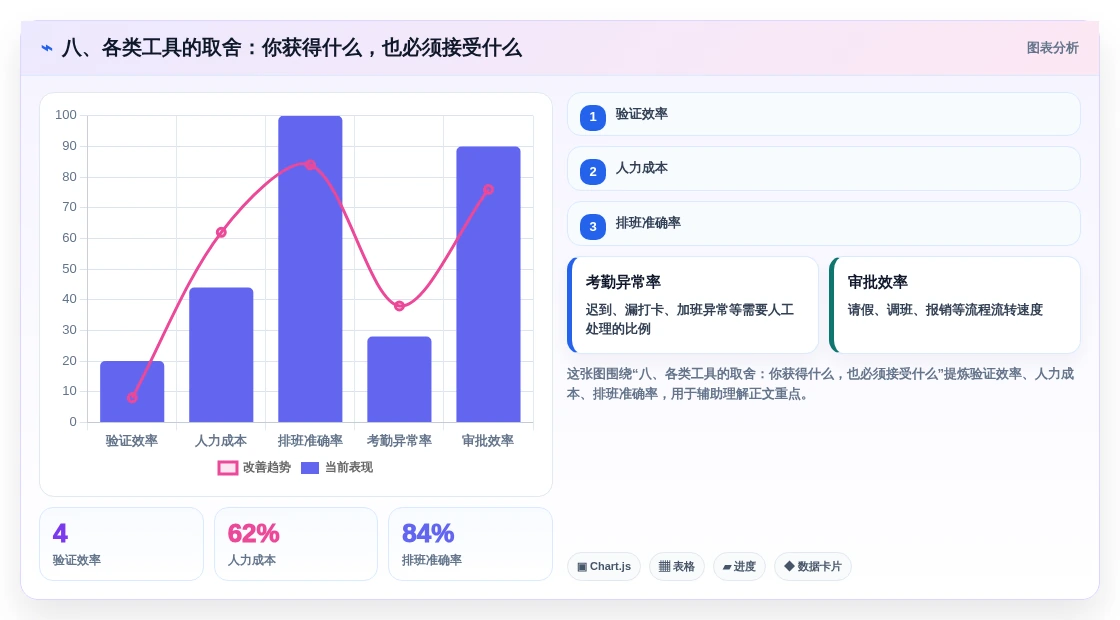Click the 考勤异常率 card title
The width and height of the screenshot is (1120, 620).
click(x=624, y=282)
